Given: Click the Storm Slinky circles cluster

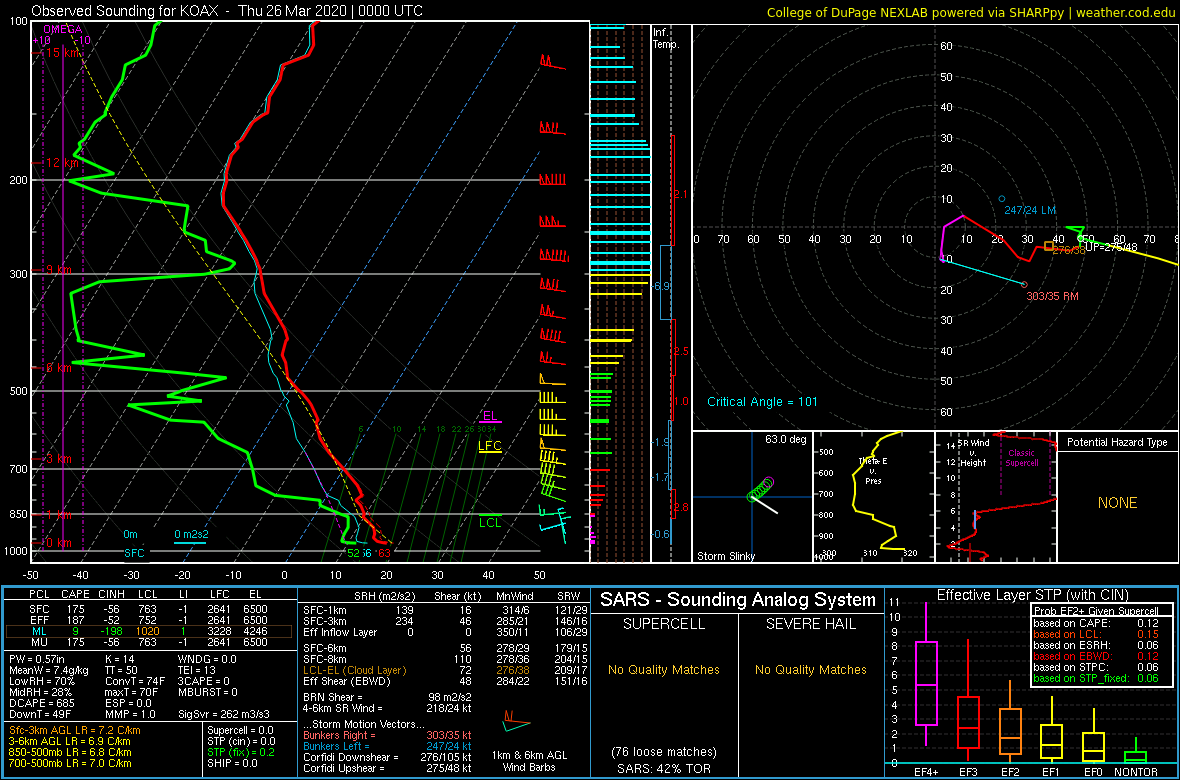Looking at the screenshot, I should (760, 489).
